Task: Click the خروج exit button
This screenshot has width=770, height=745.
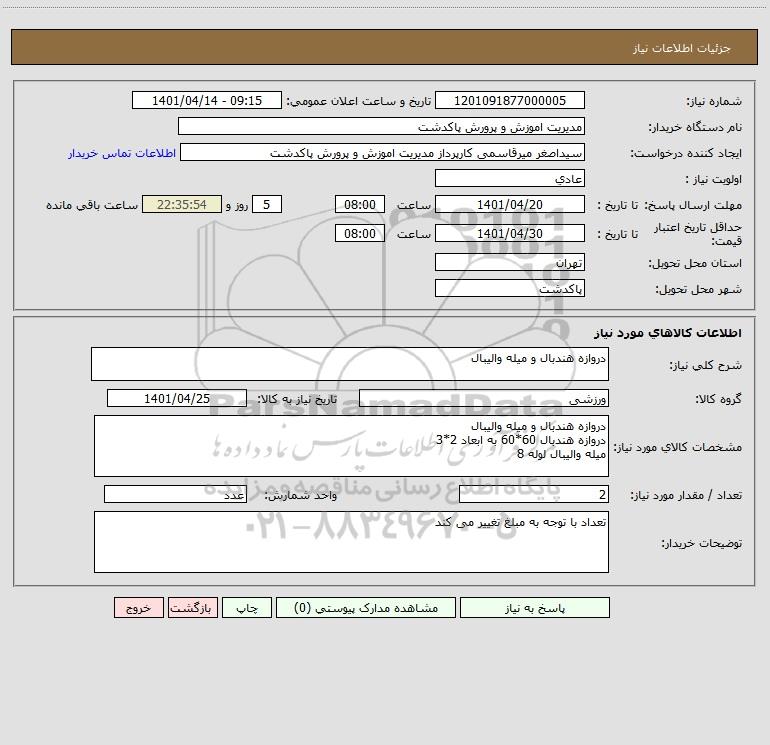Action: pos(138,607)
